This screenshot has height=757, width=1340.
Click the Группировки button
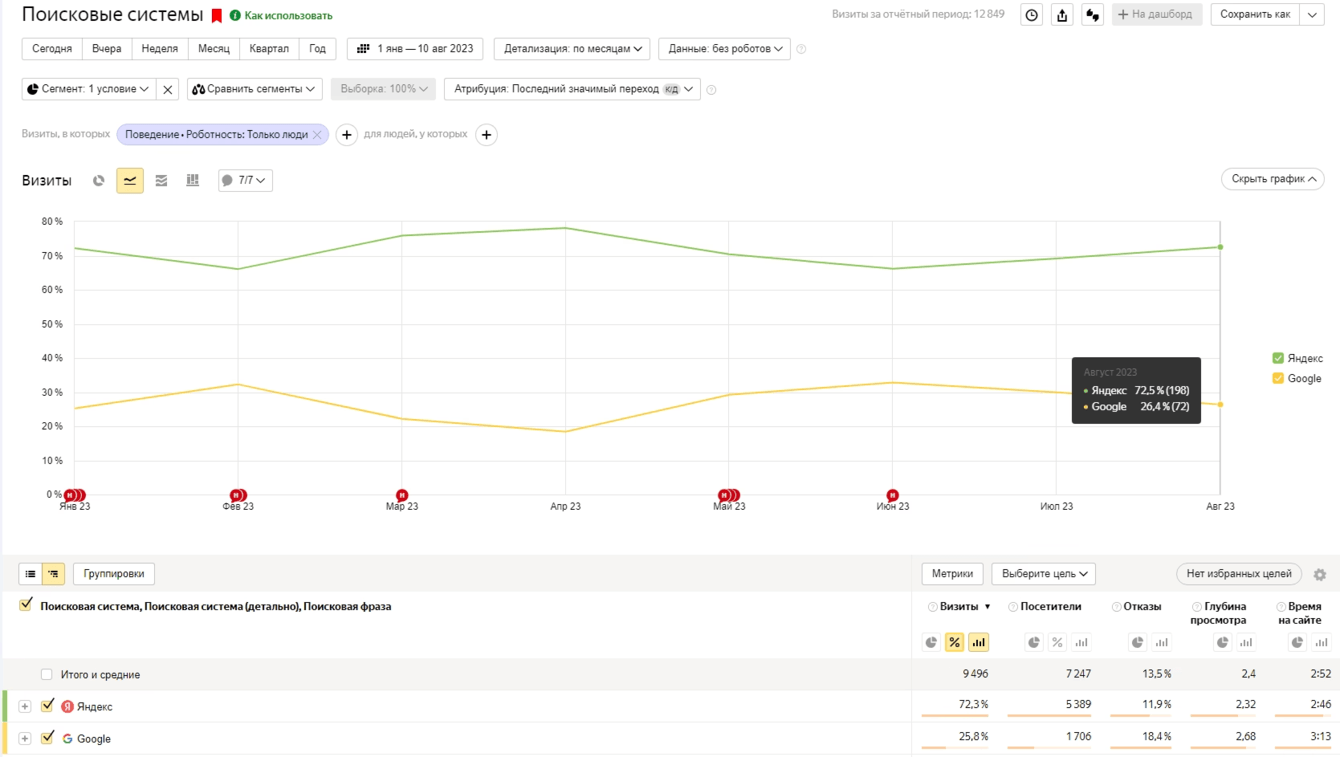pos(114,574)
